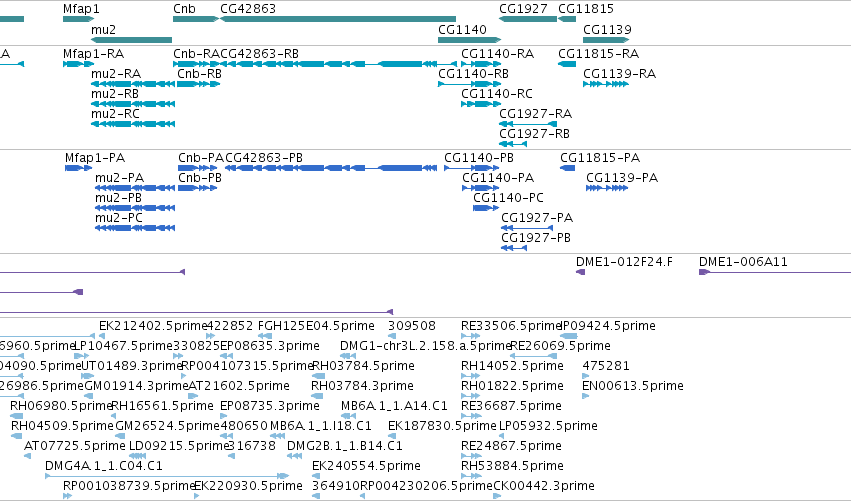
Task: Click the RE36687.5prime EST label
Action: click(511, 407)
